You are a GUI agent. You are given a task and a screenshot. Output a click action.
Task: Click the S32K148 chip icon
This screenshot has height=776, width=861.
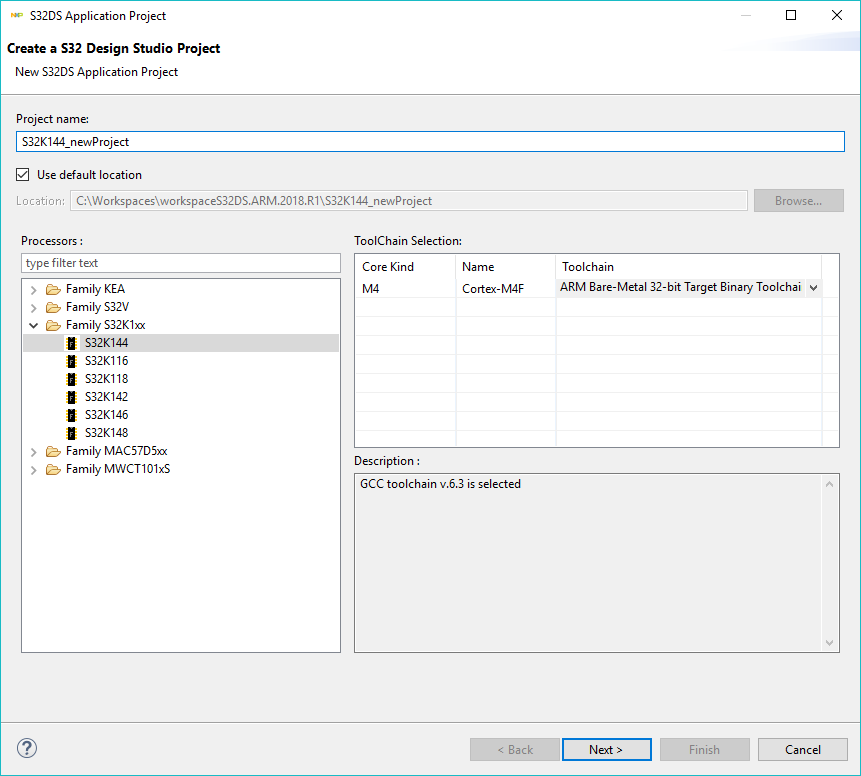71,433
